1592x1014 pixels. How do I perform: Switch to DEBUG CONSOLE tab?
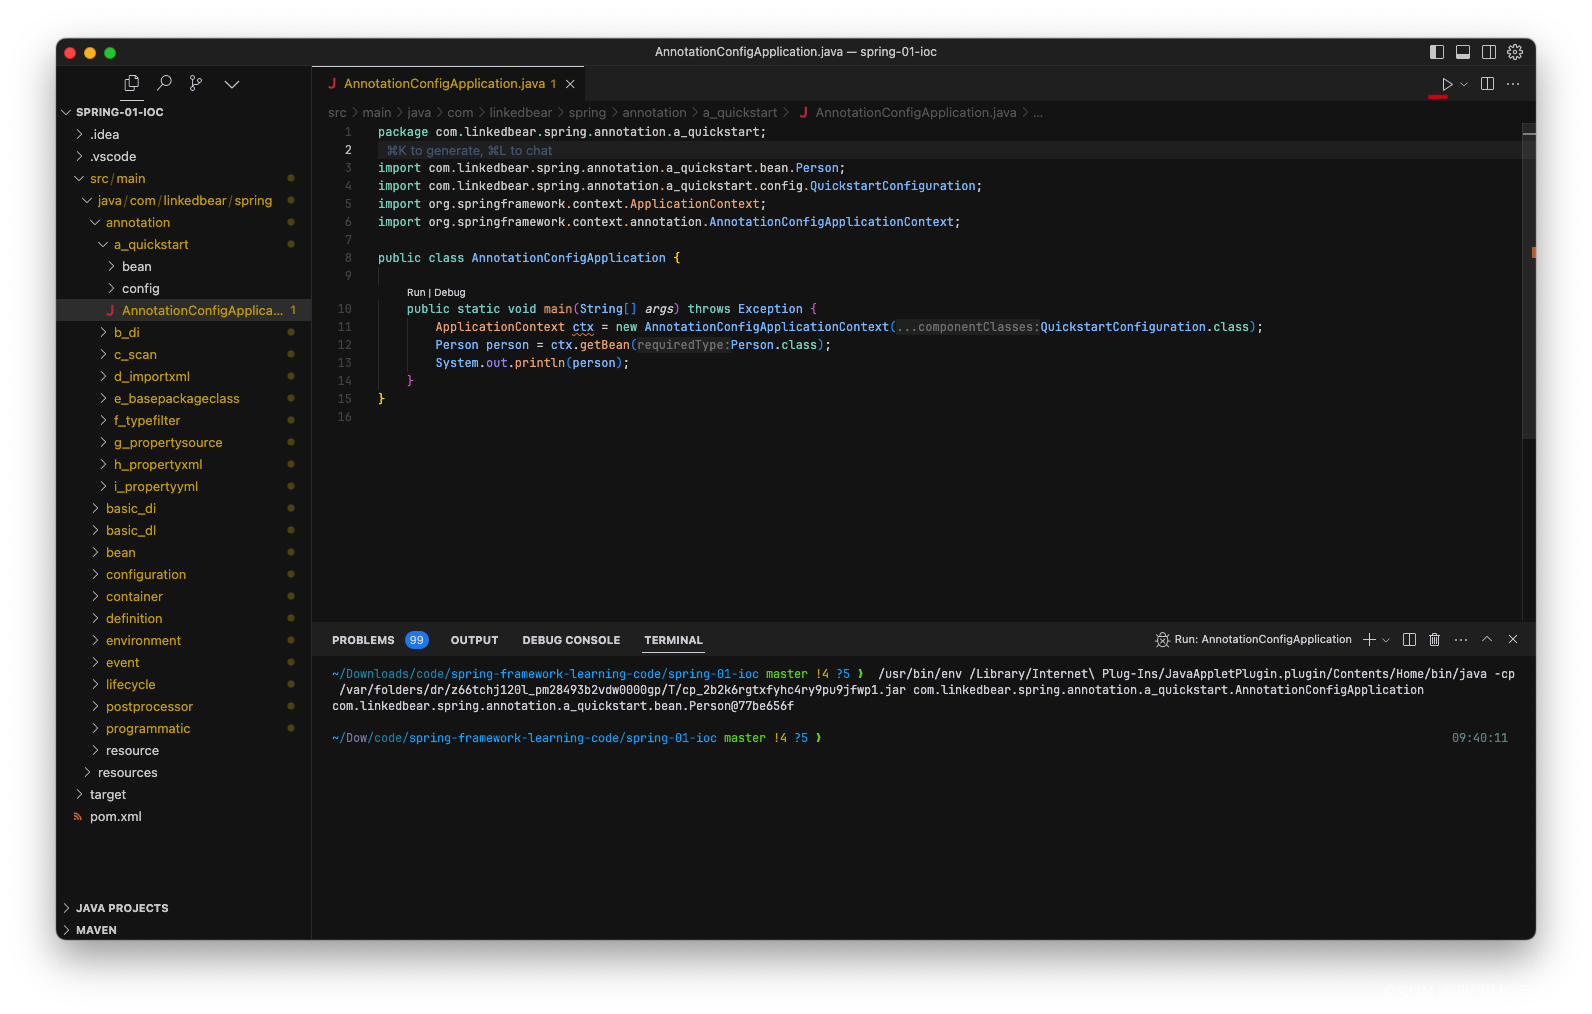(x=571, y=640)
